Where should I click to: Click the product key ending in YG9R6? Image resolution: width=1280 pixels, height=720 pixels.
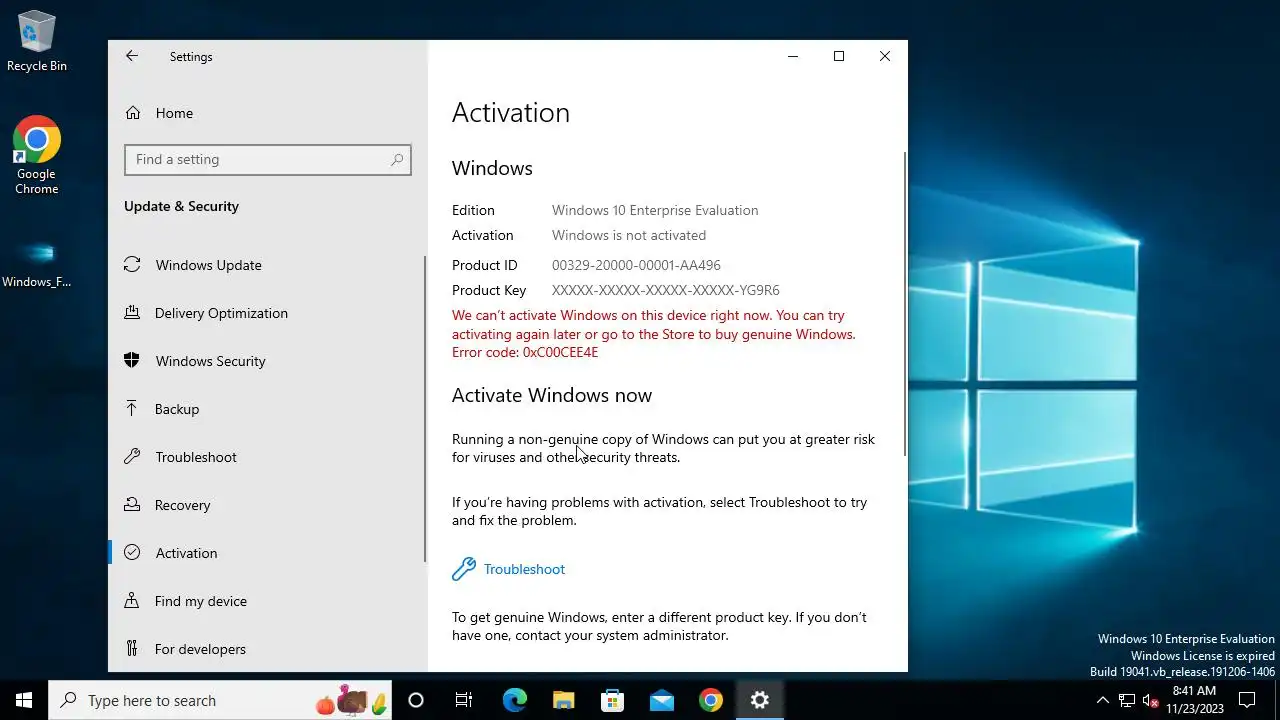coord(666,290)
